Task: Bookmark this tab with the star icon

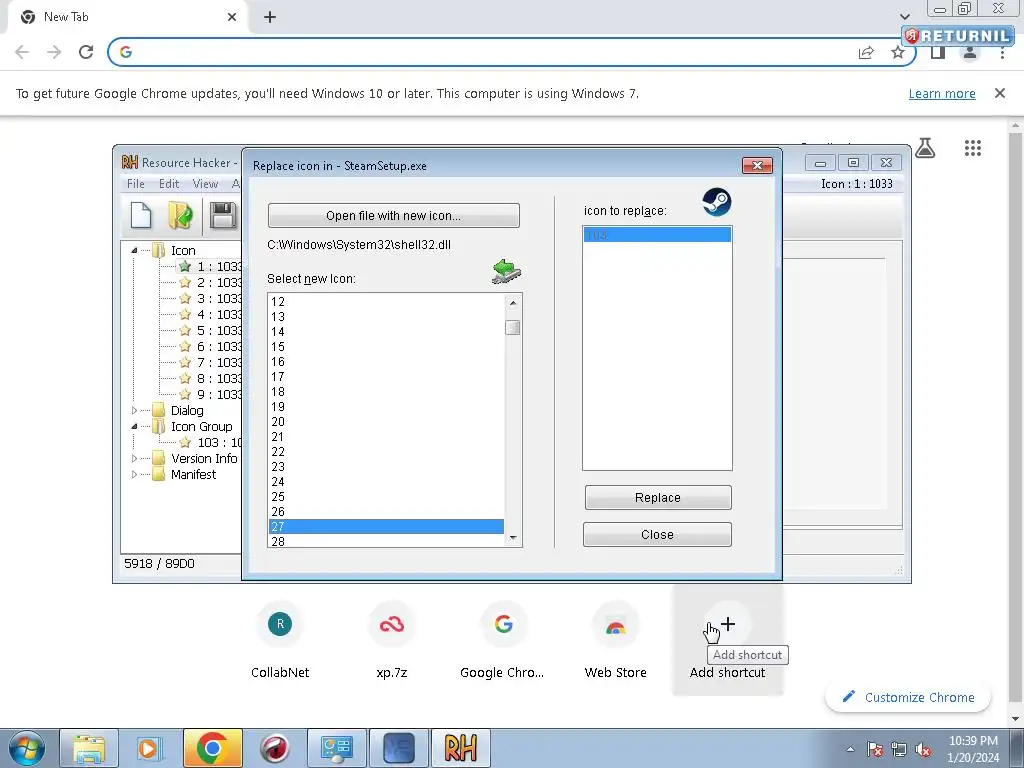Action: 898,52
